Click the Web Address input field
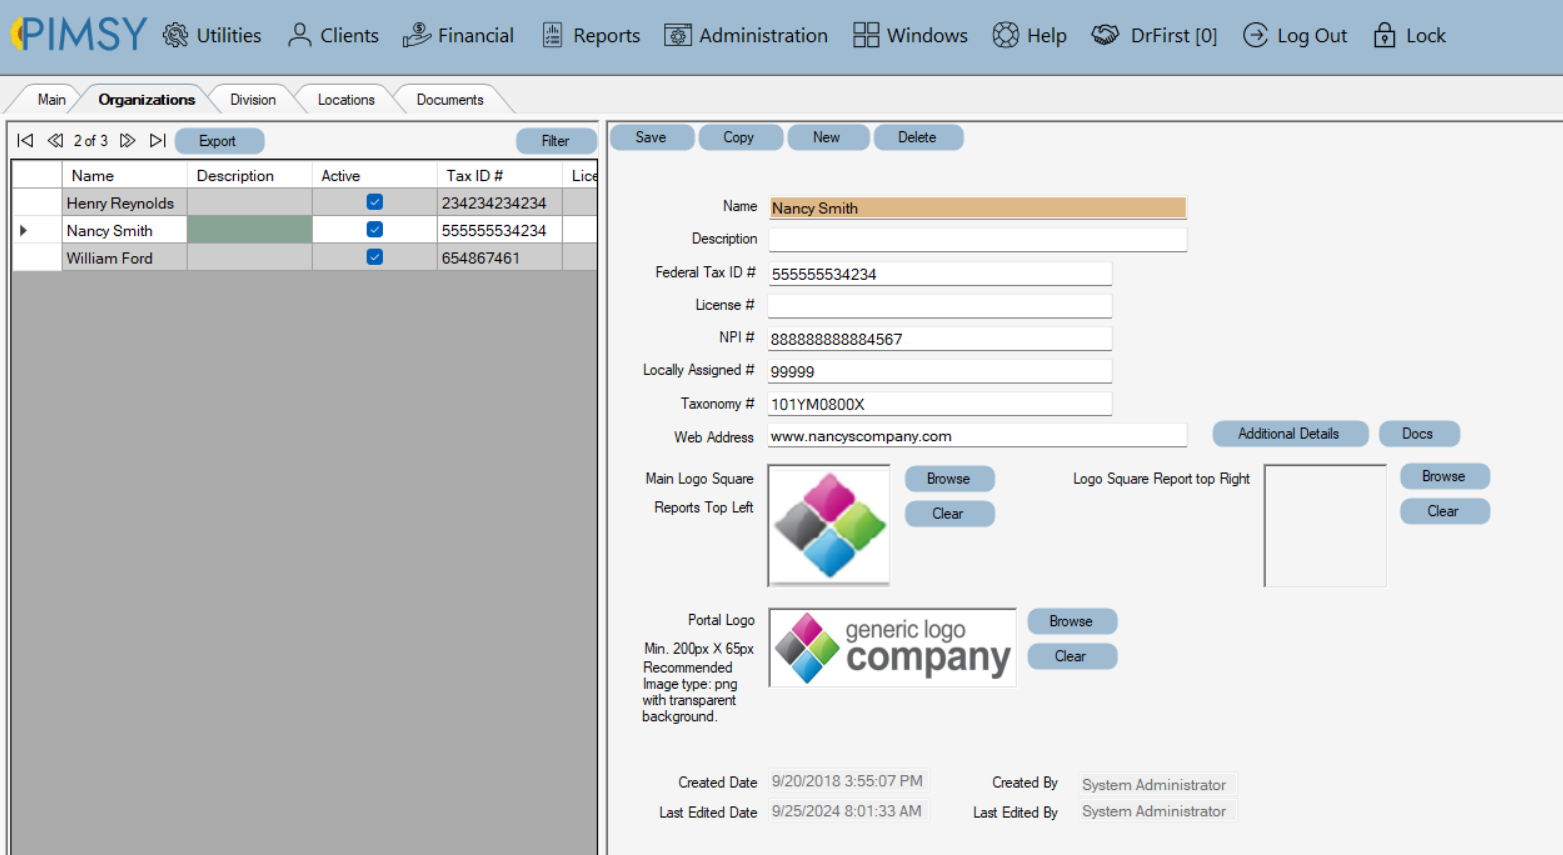This screenshot has height=855, width=1563. [975, 435]
